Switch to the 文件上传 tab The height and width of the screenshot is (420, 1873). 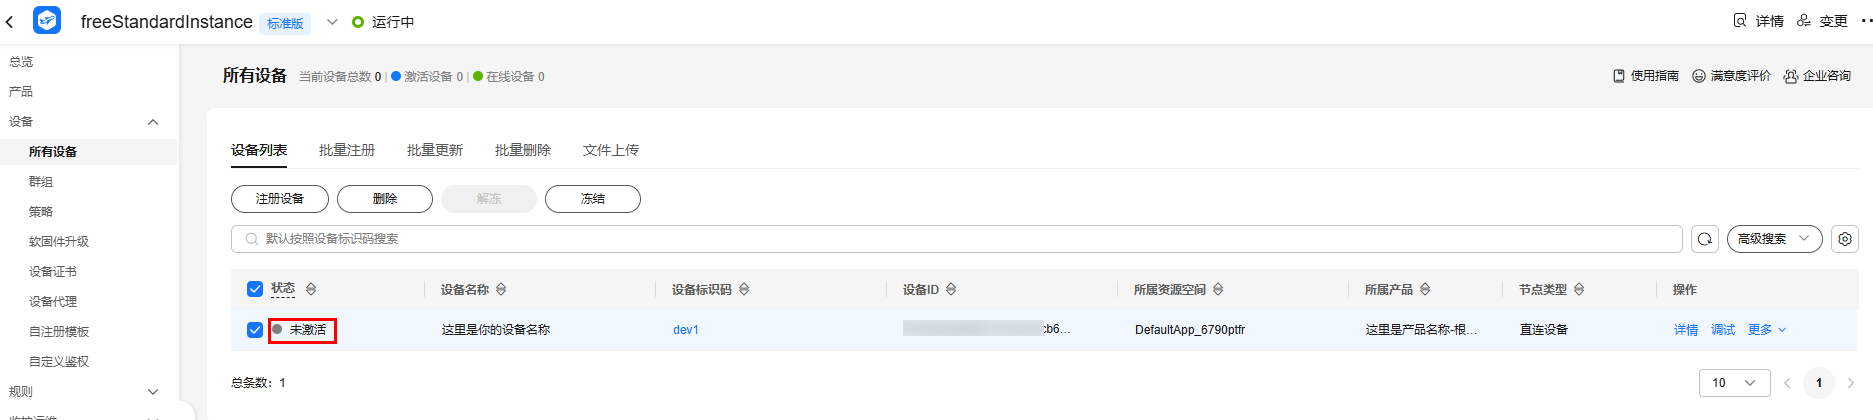tap(611, 150)
